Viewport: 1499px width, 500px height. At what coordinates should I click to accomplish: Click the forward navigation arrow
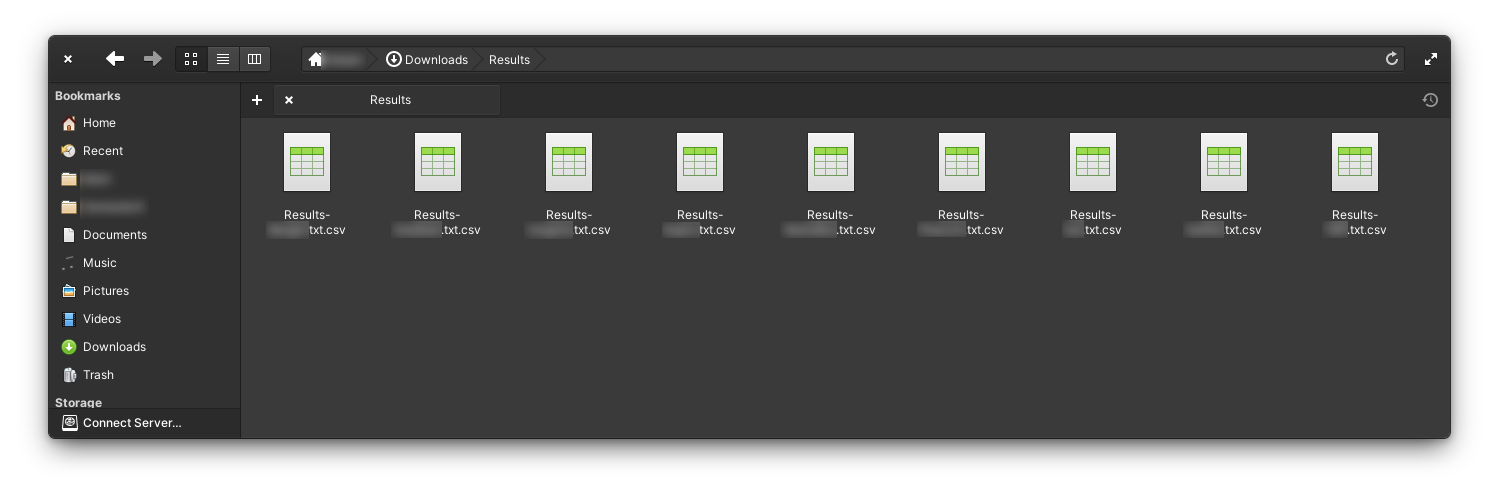point(152,59)
